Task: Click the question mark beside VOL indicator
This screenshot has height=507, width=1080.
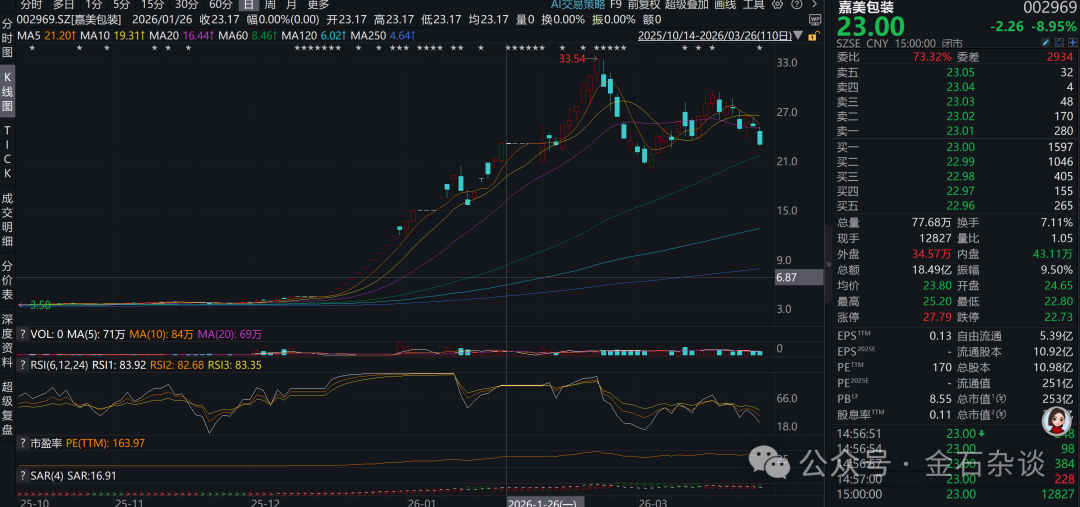Action: click(x=23, y=334)
